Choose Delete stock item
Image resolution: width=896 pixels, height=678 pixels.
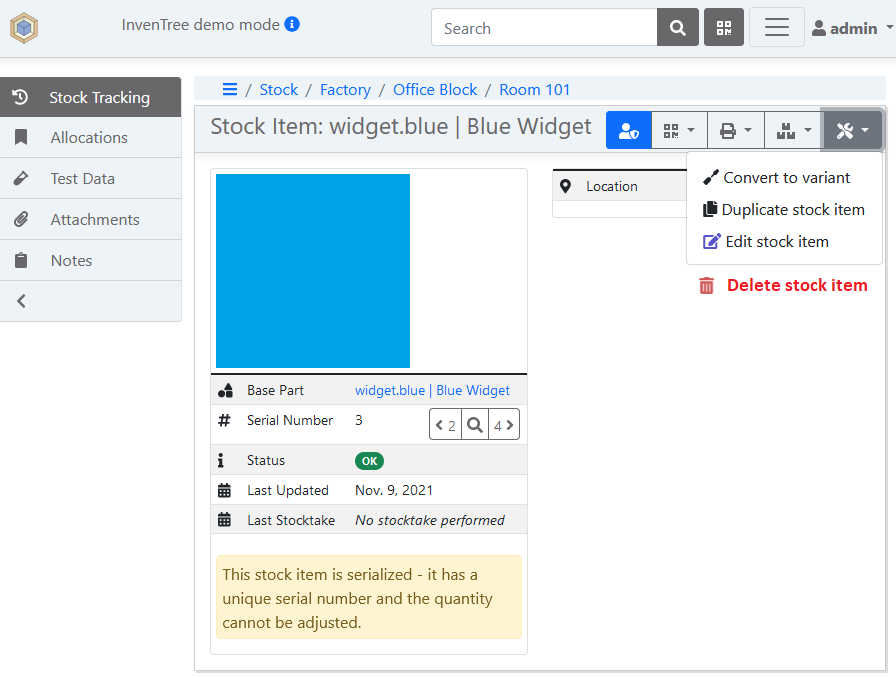(783, 285)
